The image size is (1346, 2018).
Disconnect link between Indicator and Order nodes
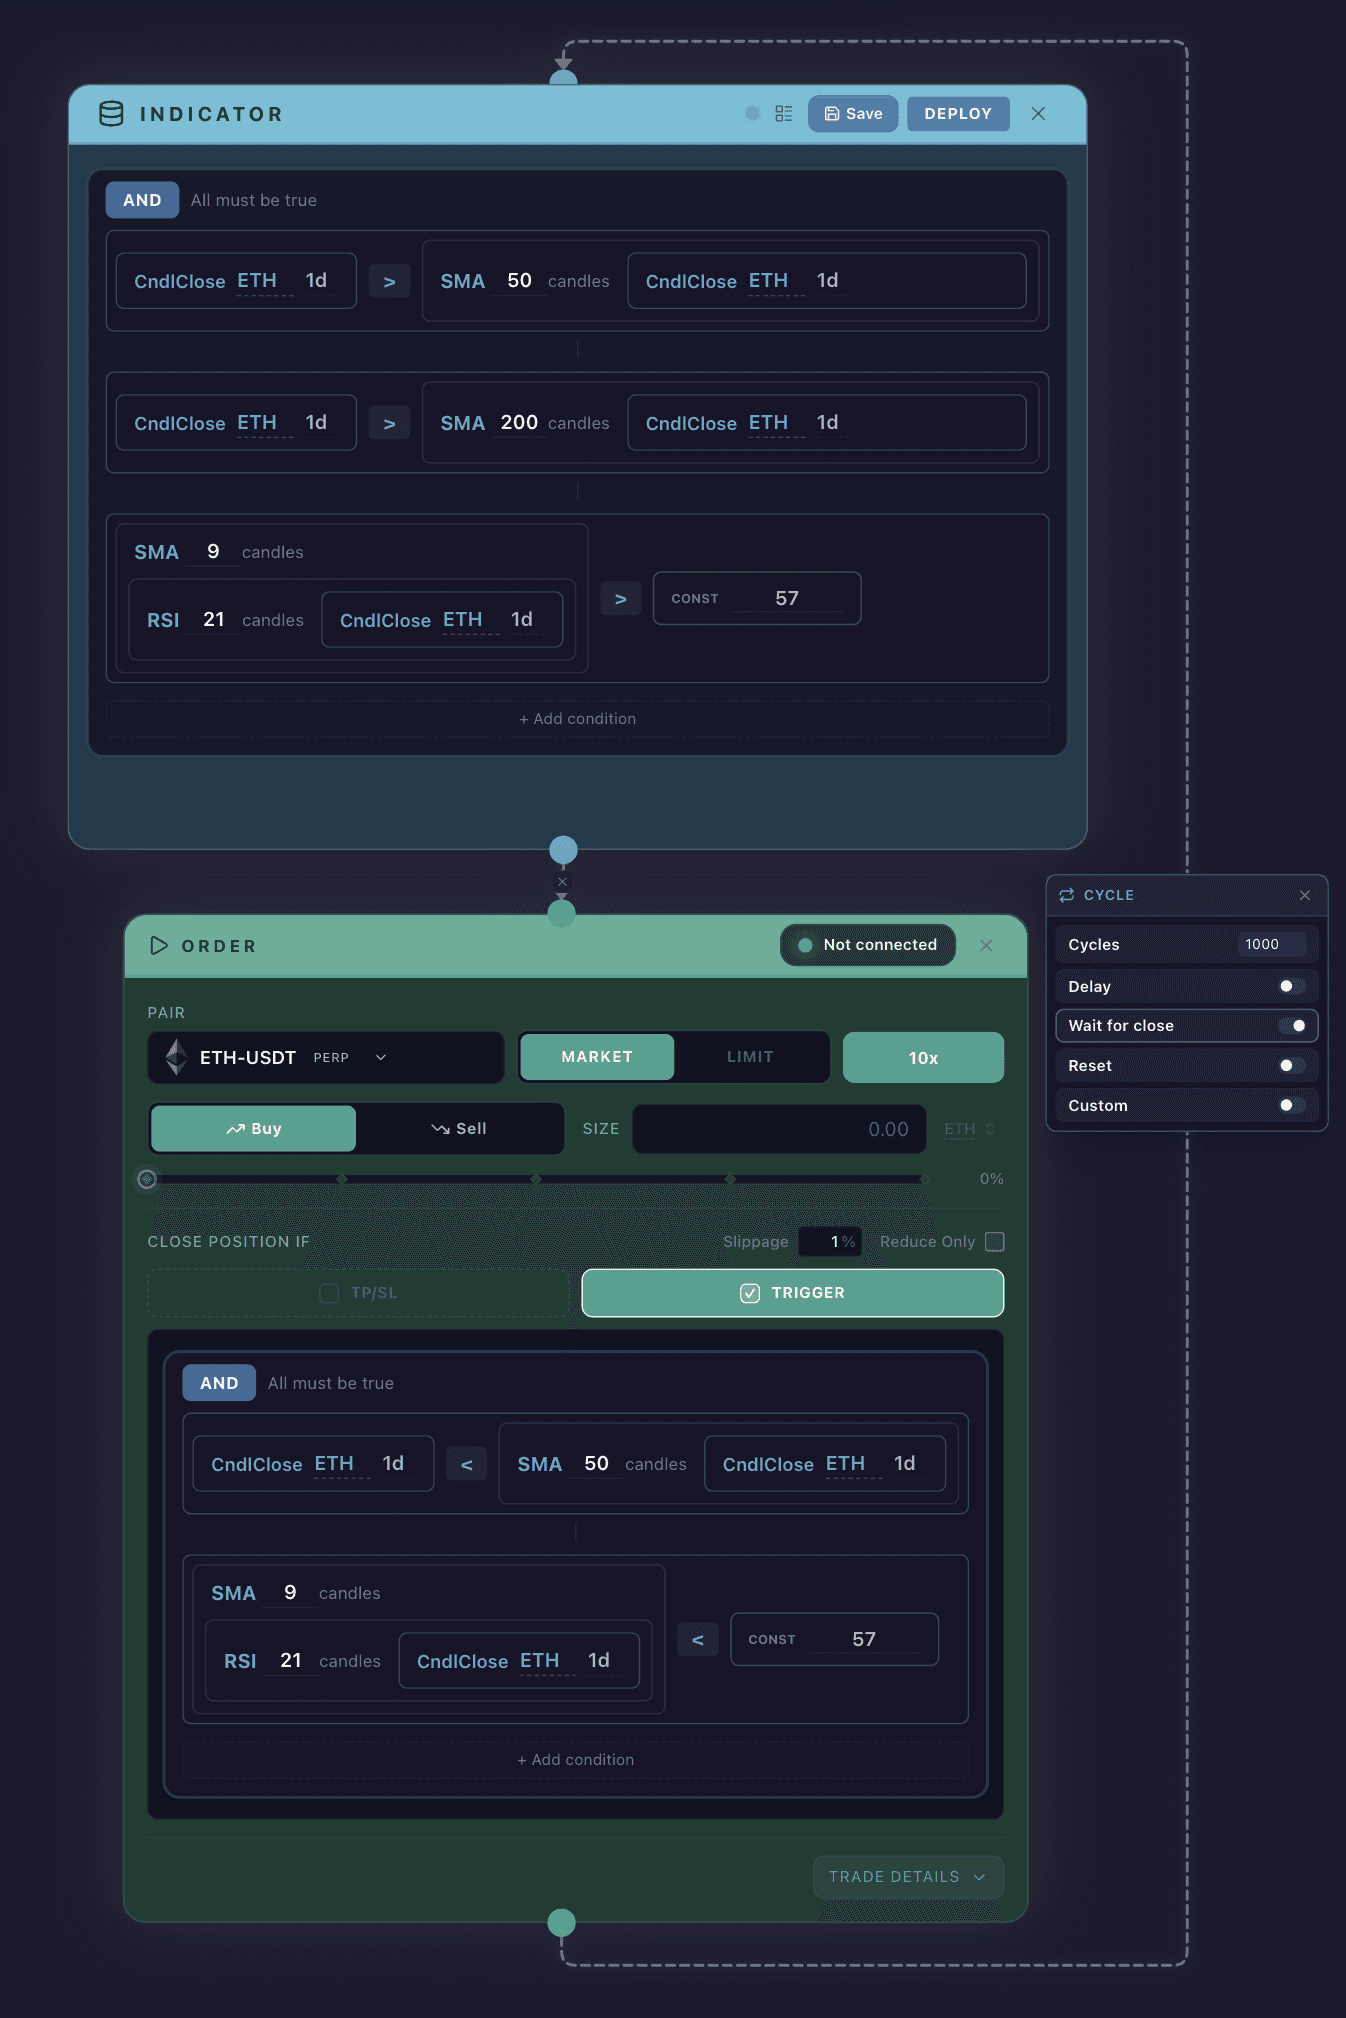(x=562, y=882)
